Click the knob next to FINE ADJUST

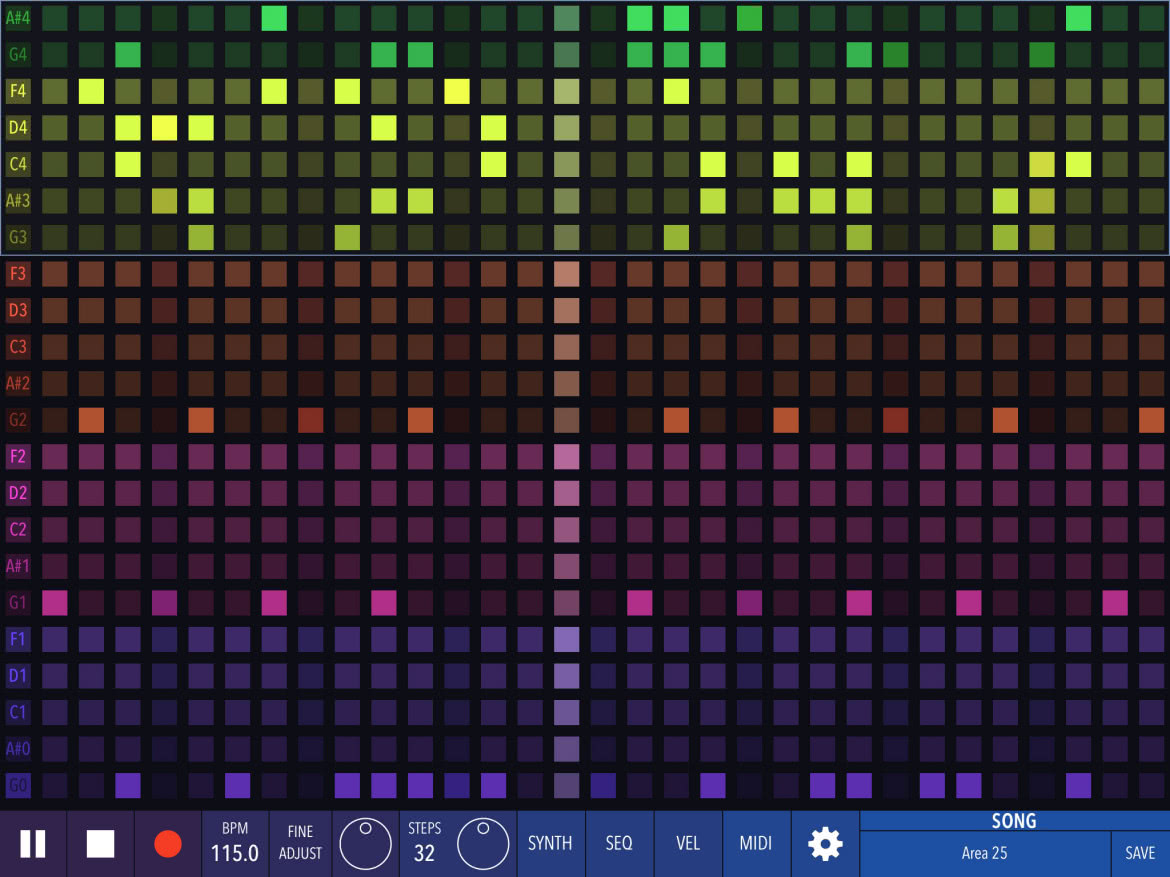[366, 843]
